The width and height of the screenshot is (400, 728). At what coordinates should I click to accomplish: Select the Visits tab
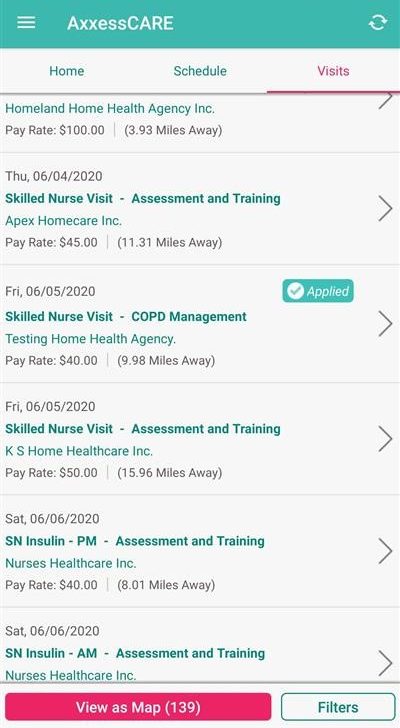tap(333, 71)
